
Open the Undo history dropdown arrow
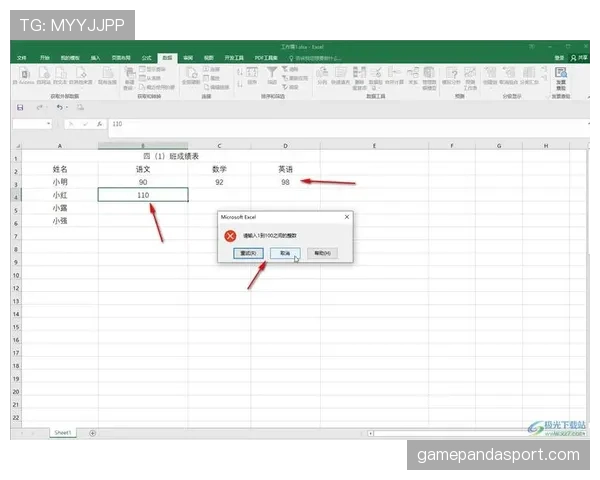click(67, 108)
